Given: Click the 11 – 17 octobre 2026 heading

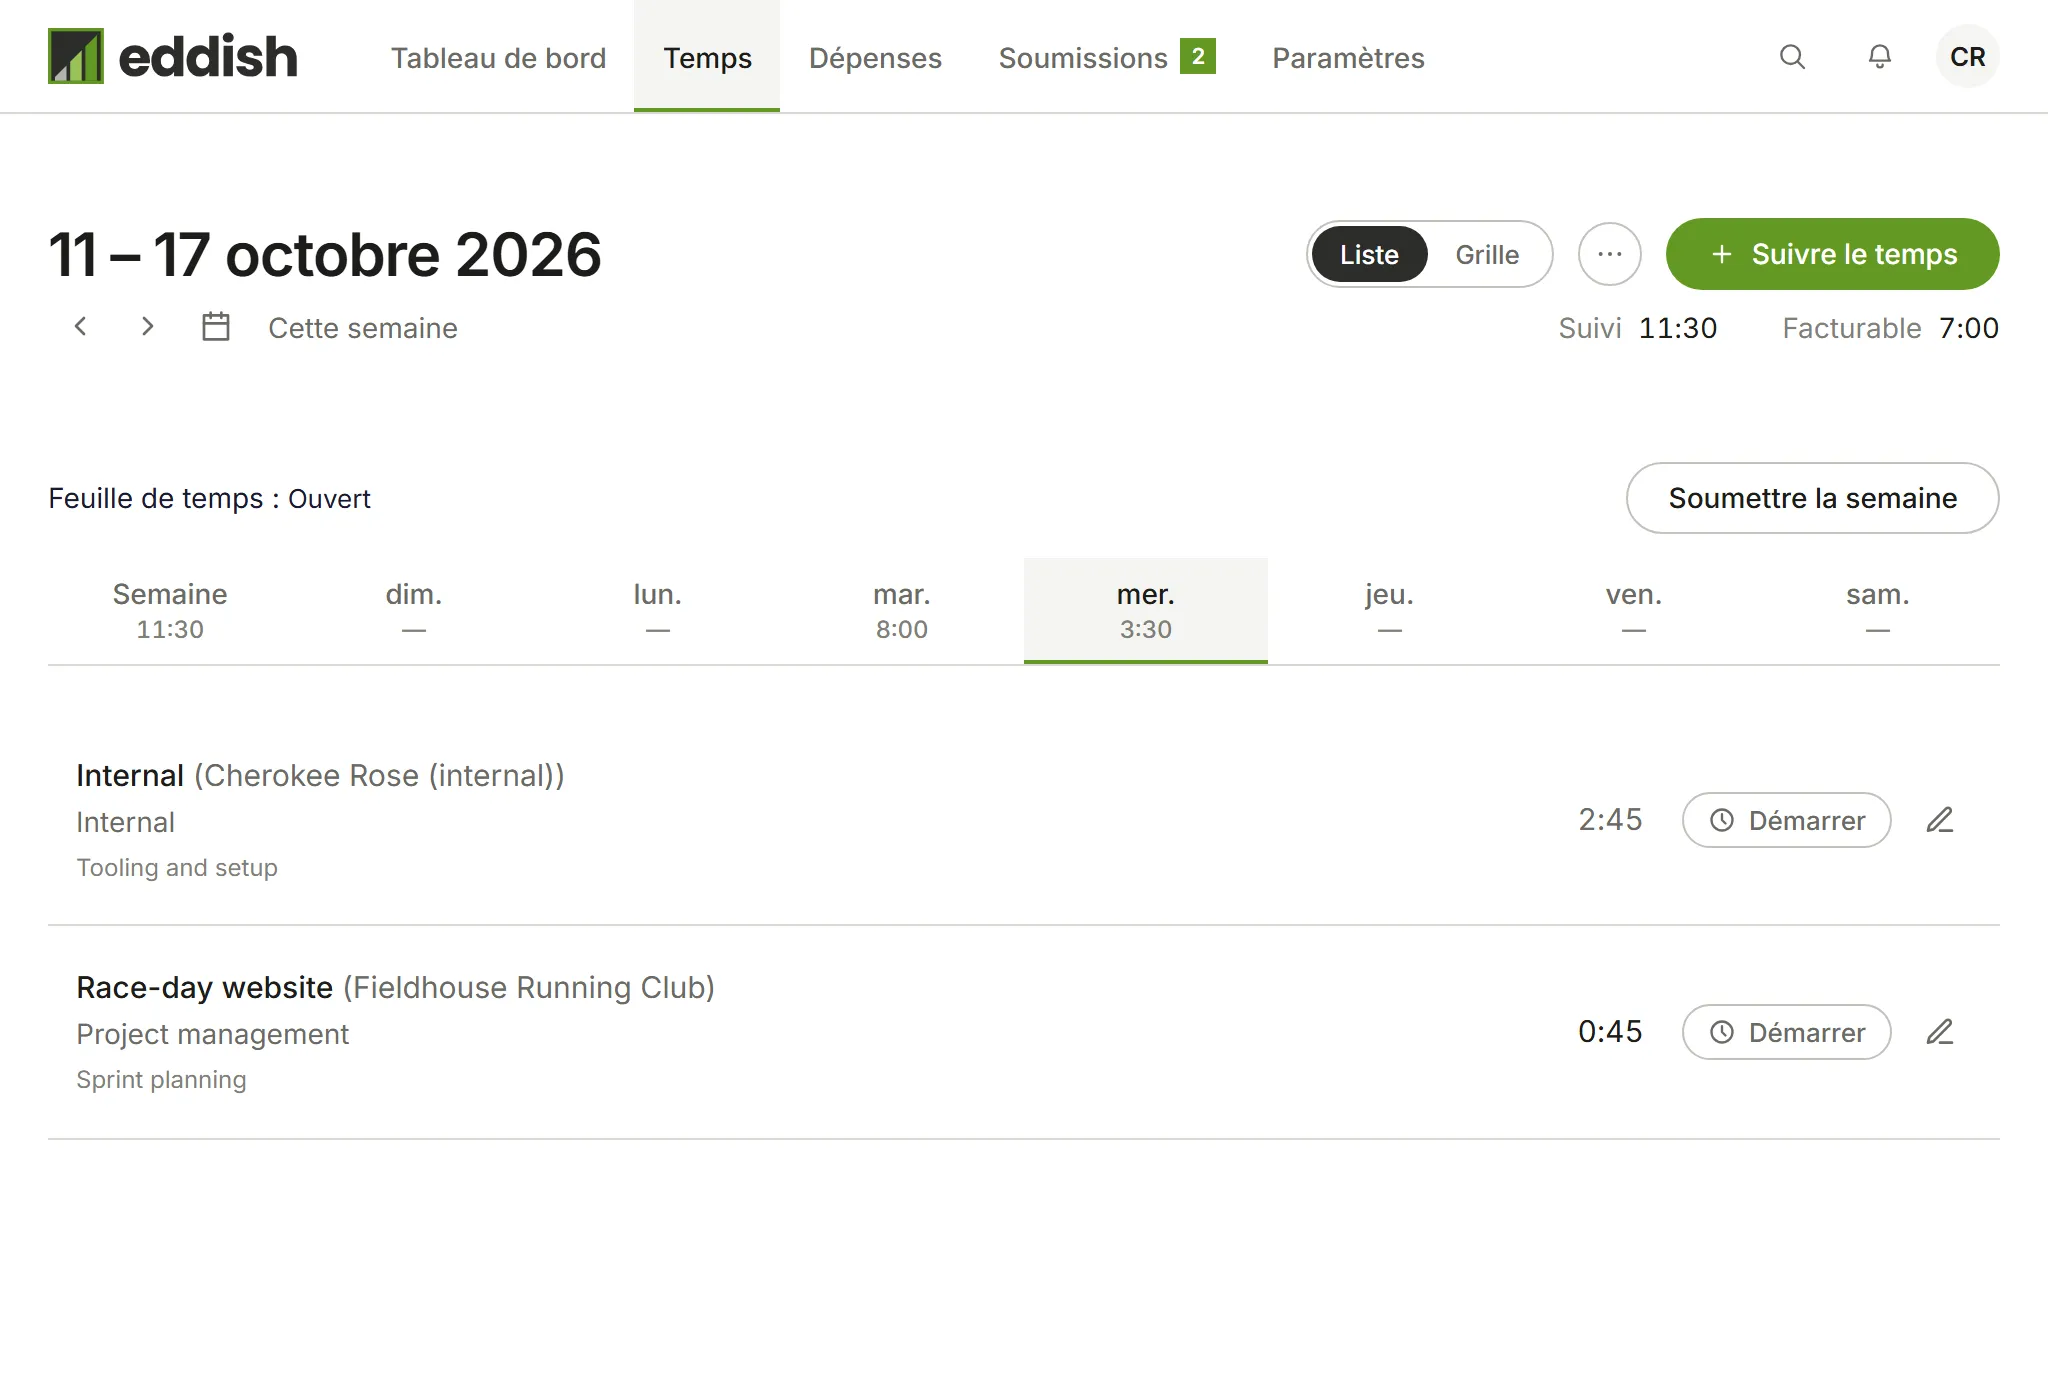Looking at the screenshot, I should pyautogui.click(x=325, y=254).
